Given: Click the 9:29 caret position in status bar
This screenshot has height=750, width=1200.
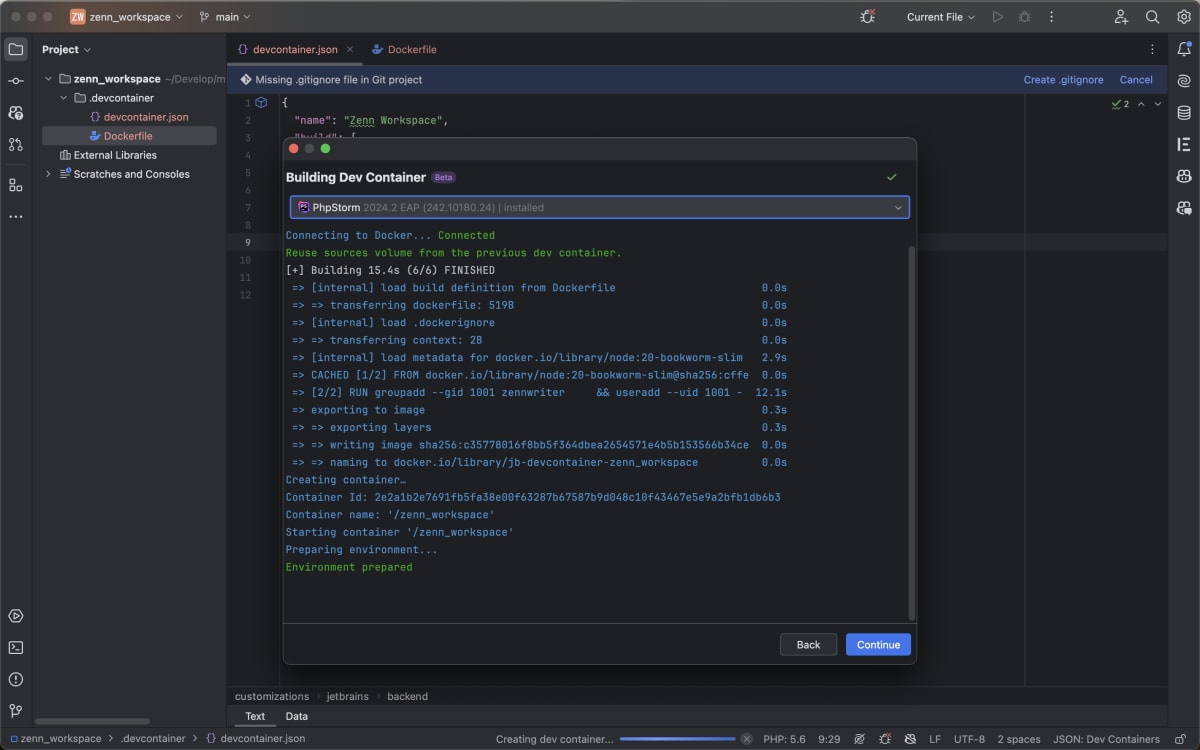Looking at the screenshot, I should coord(829,739).
